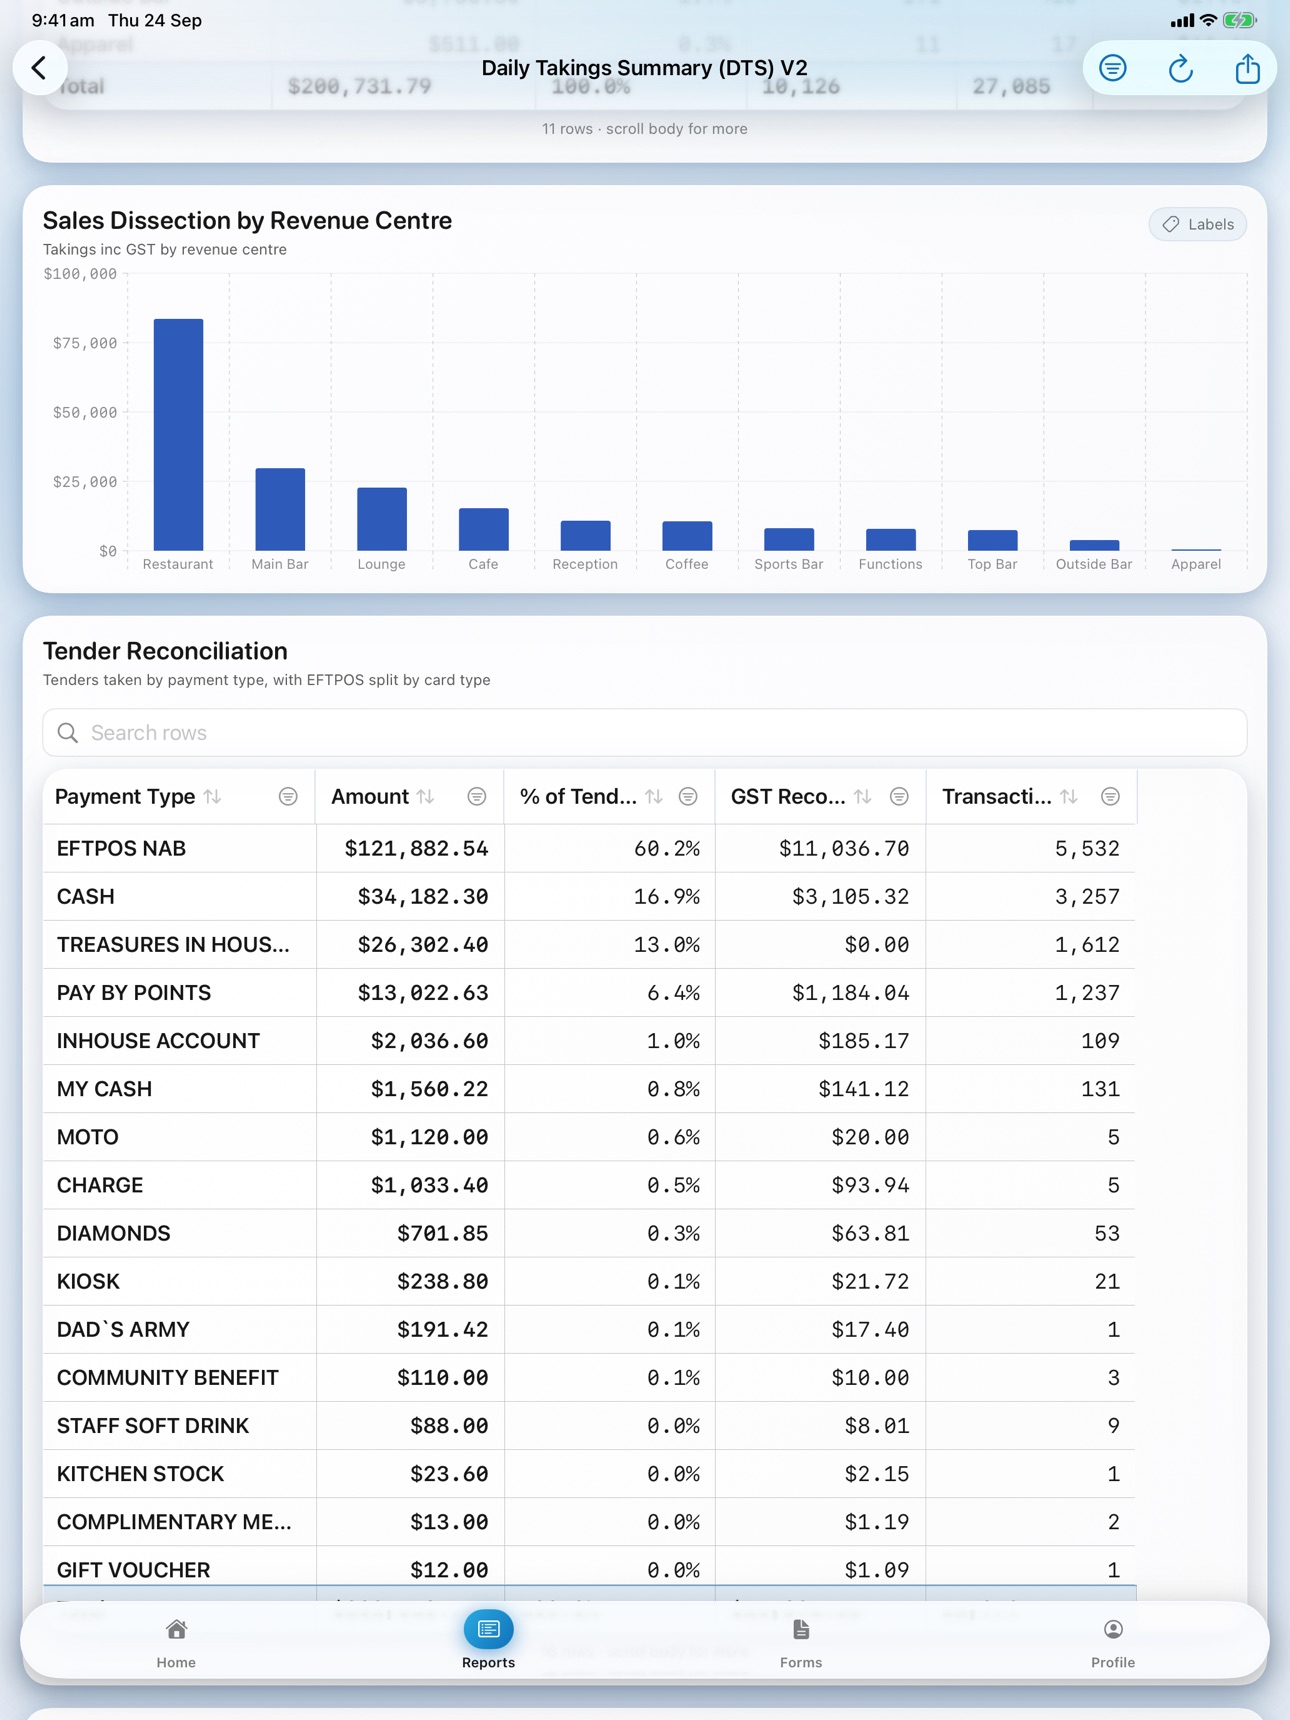Refresh the Daily Takings Summary report
The height and width of the screenshot is (1720, 1290).
point(1181,68)
